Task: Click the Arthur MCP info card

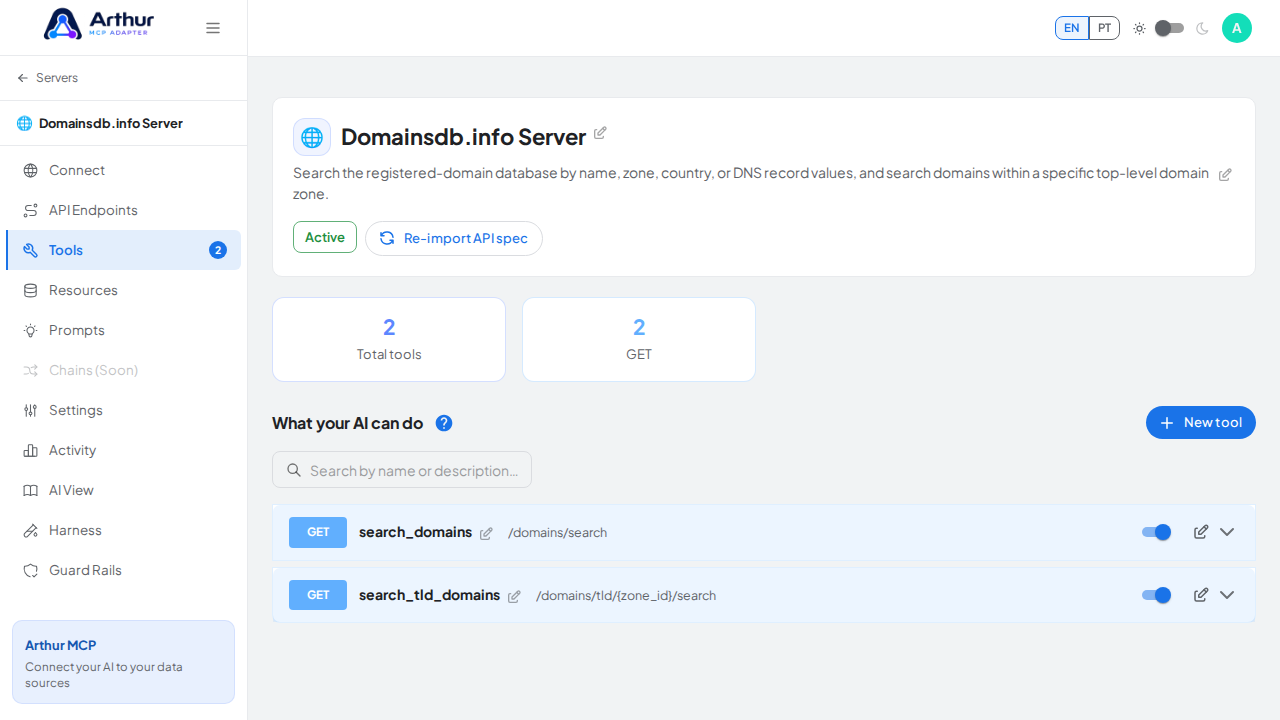Action: [123, 662]
